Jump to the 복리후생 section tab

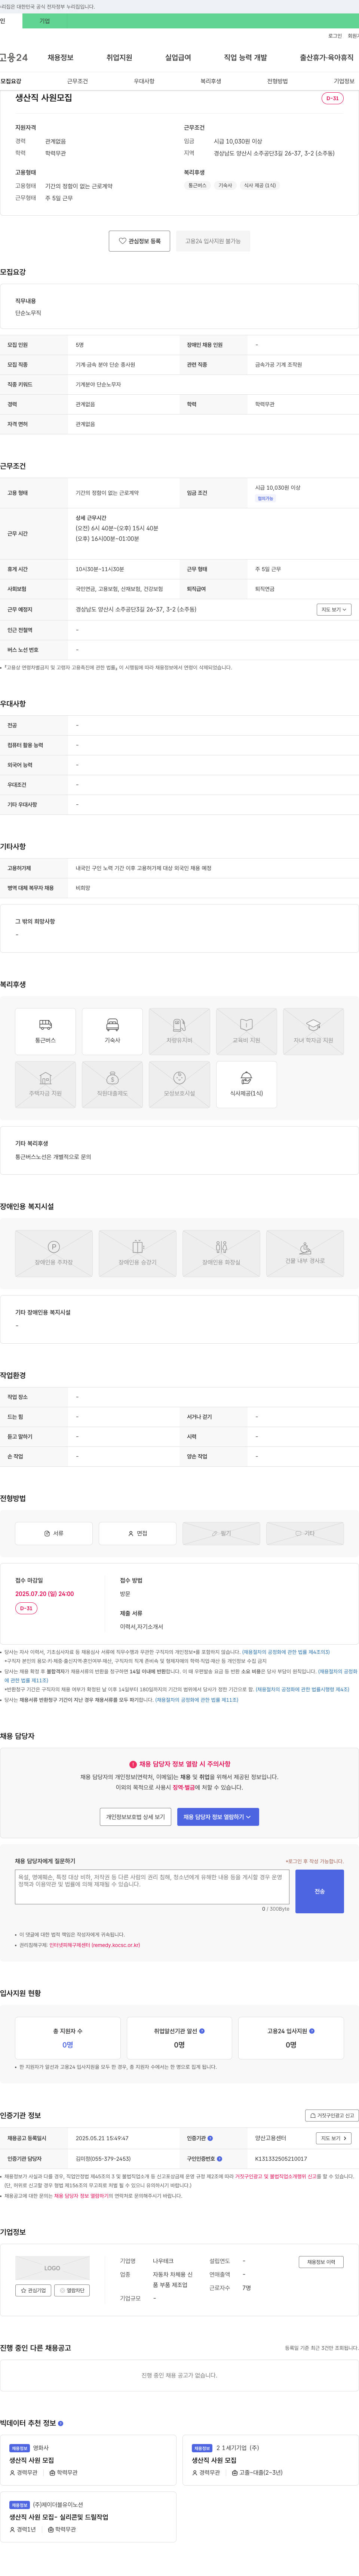click(x=211, y=81)
